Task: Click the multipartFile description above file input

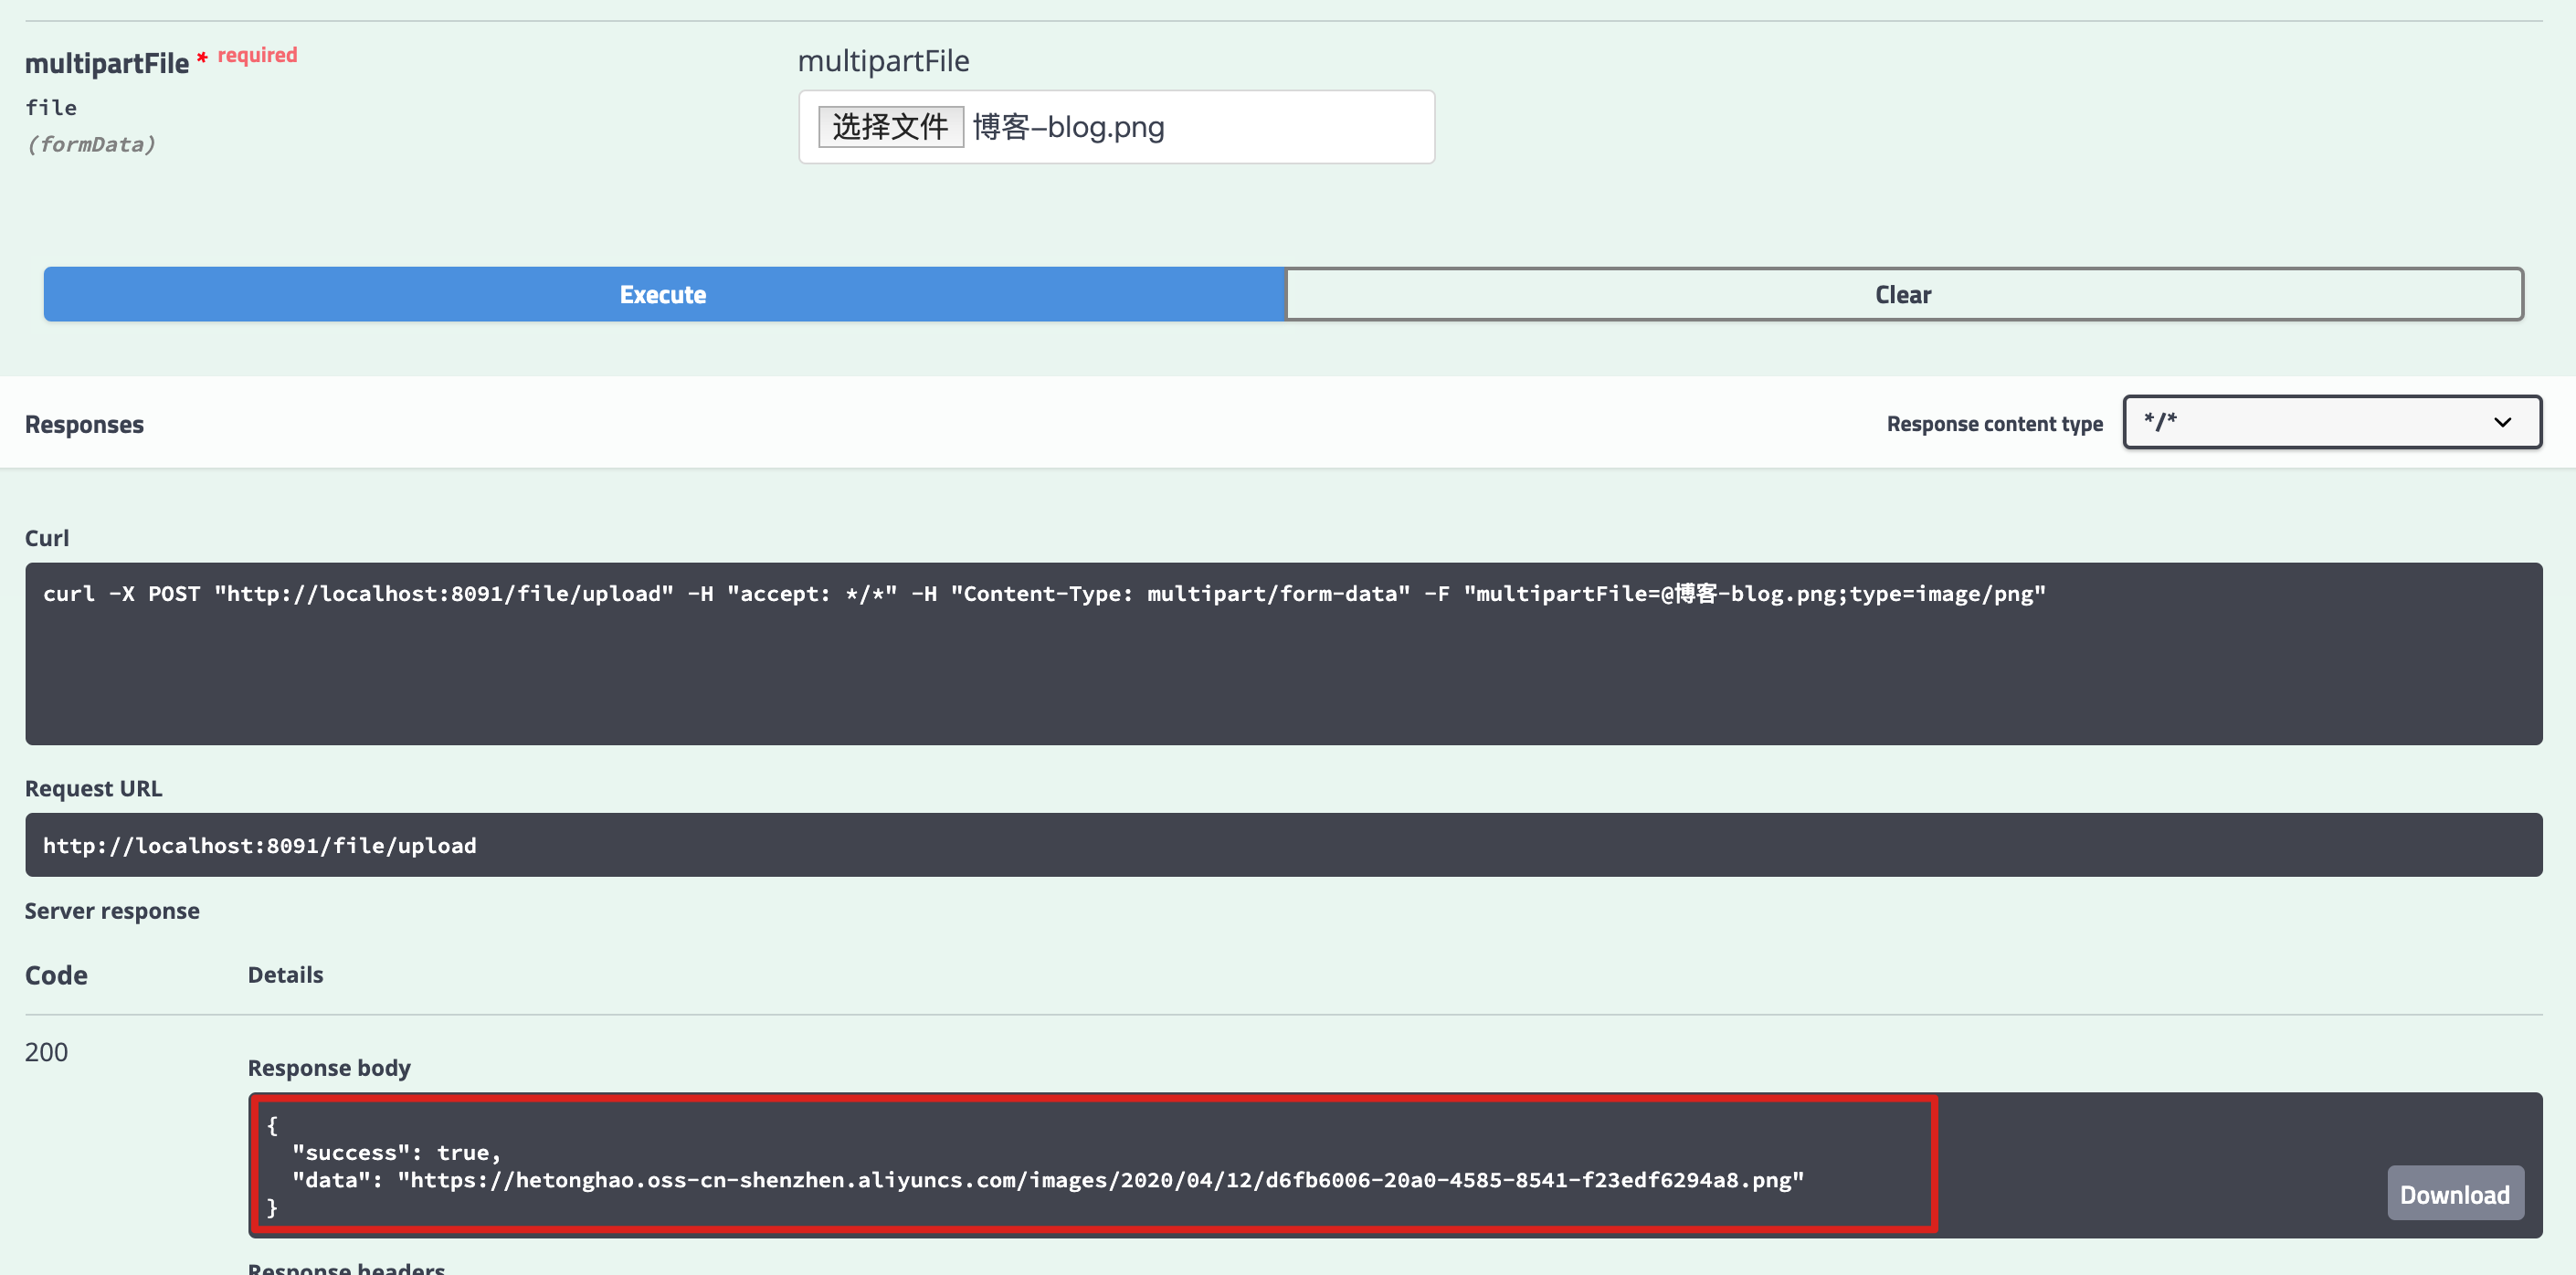Action: coord(883,61)
